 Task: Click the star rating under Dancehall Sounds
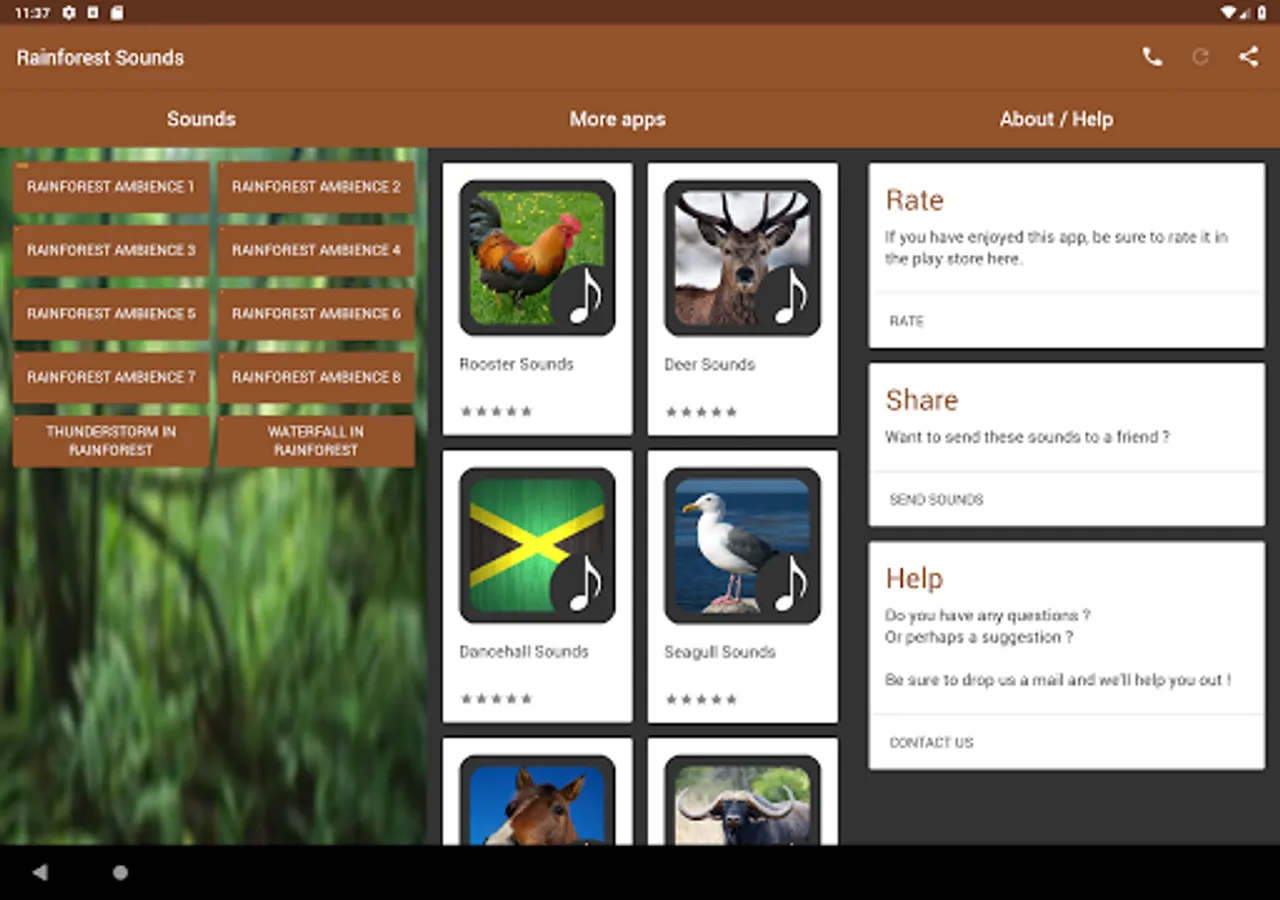(496, 698)
